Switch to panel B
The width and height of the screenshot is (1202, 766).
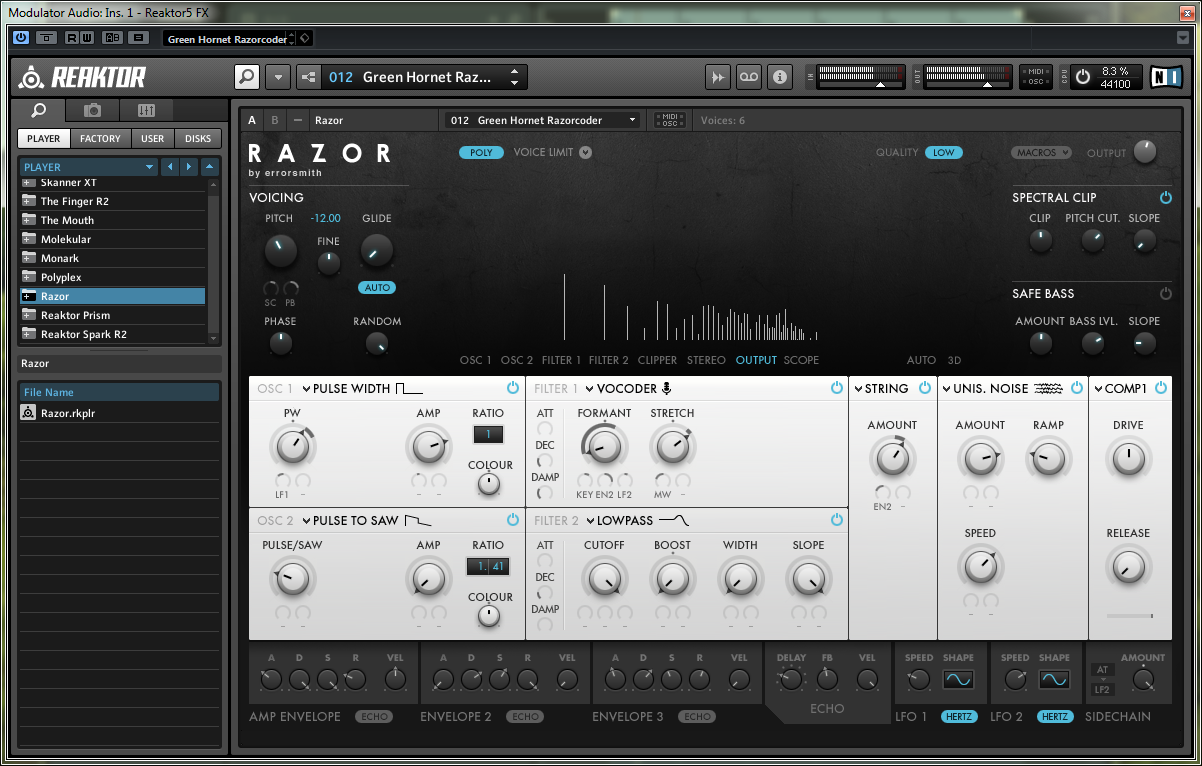tap(275, 120)
